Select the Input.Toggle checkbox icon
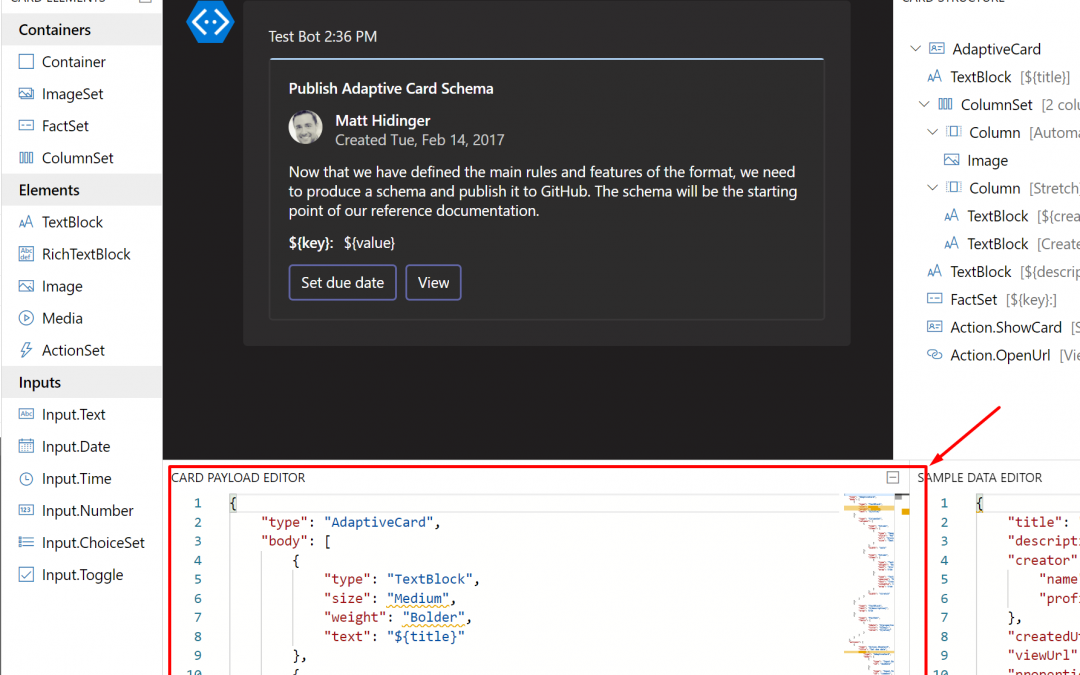This screenshot has width=1080, height=675. point(26,574)
